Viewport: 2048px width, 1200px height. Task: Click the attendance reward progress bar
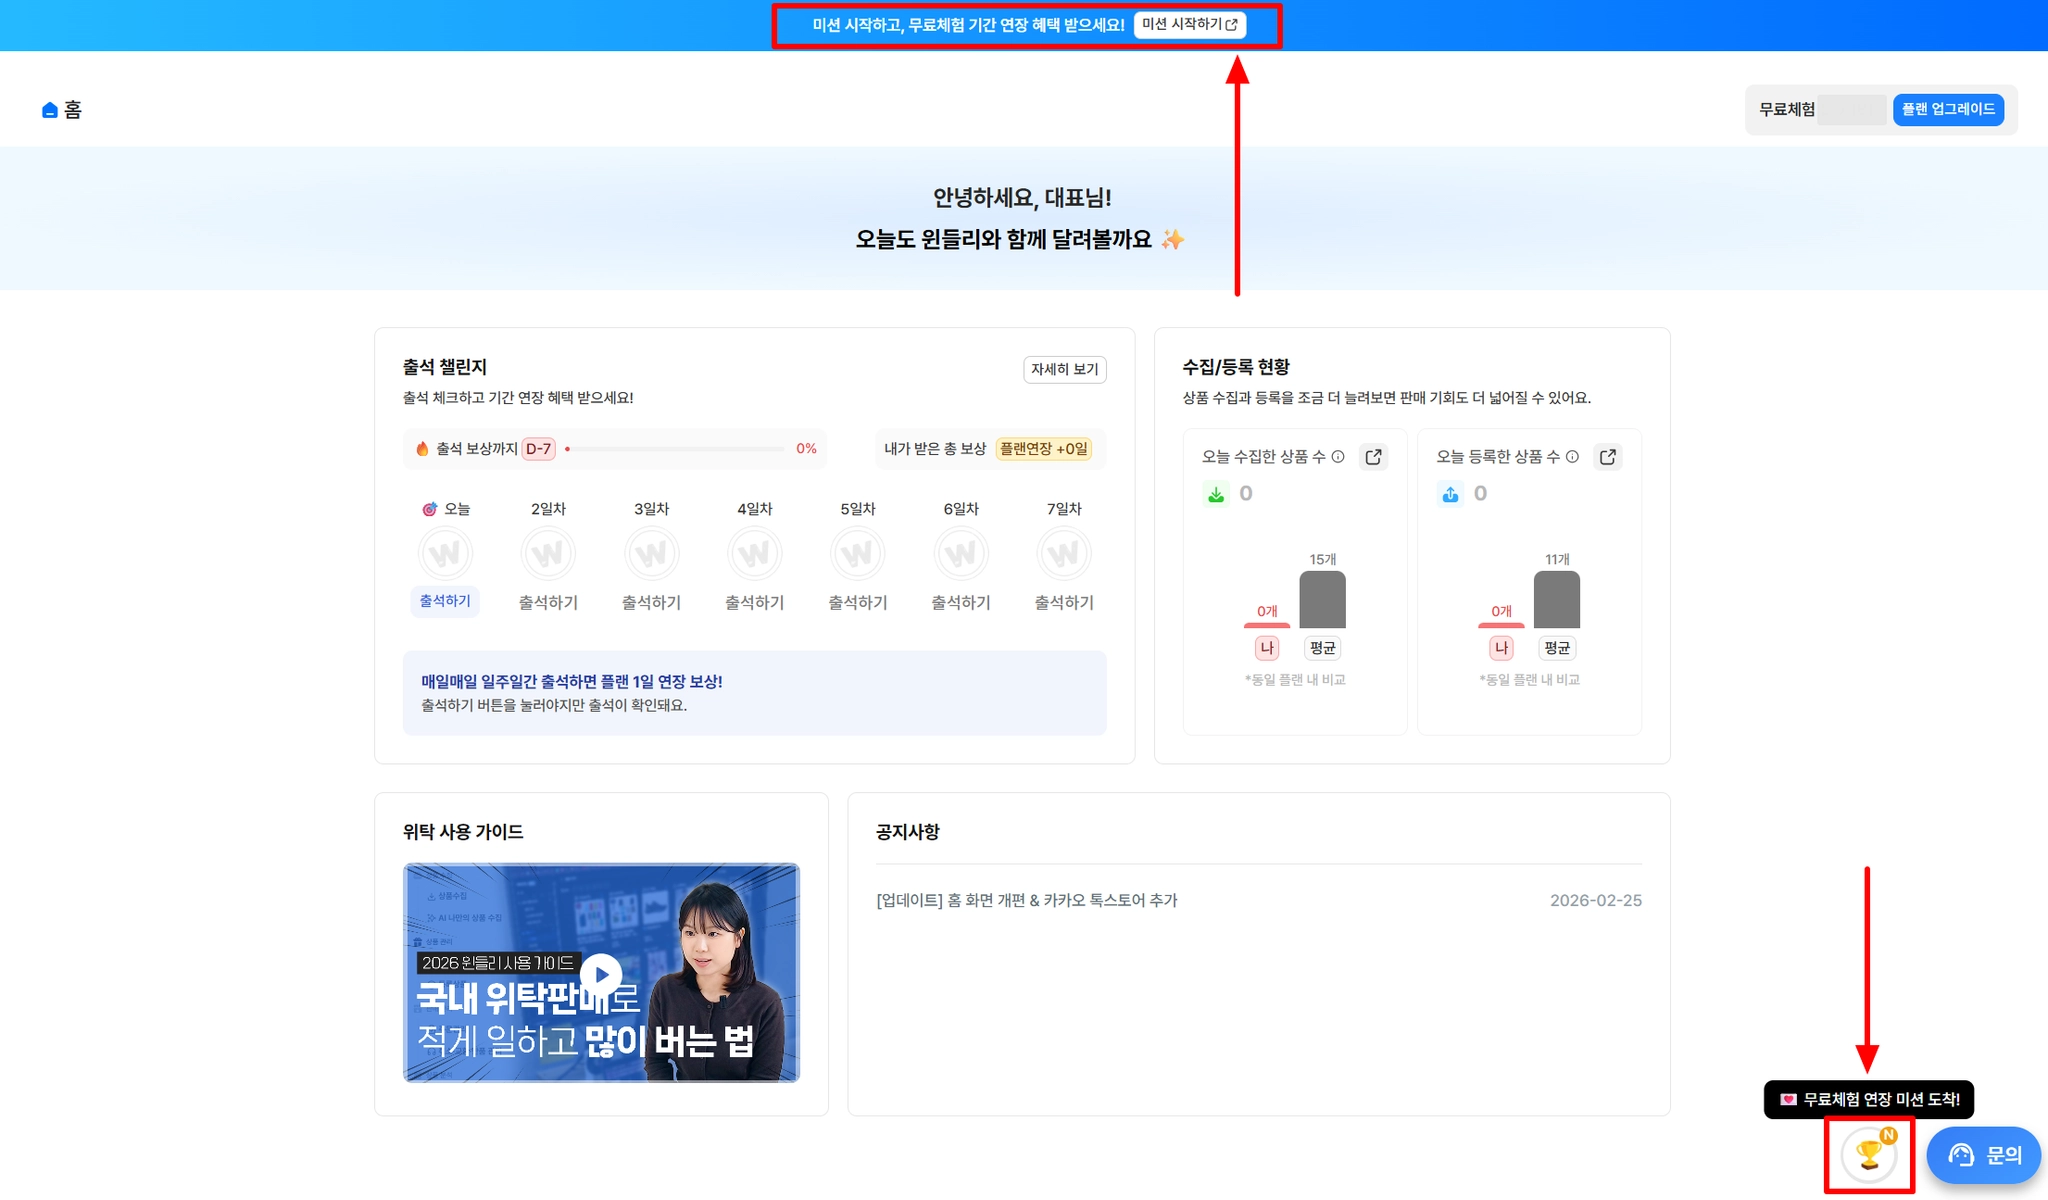pyautogui.click(x=675, y=449)
